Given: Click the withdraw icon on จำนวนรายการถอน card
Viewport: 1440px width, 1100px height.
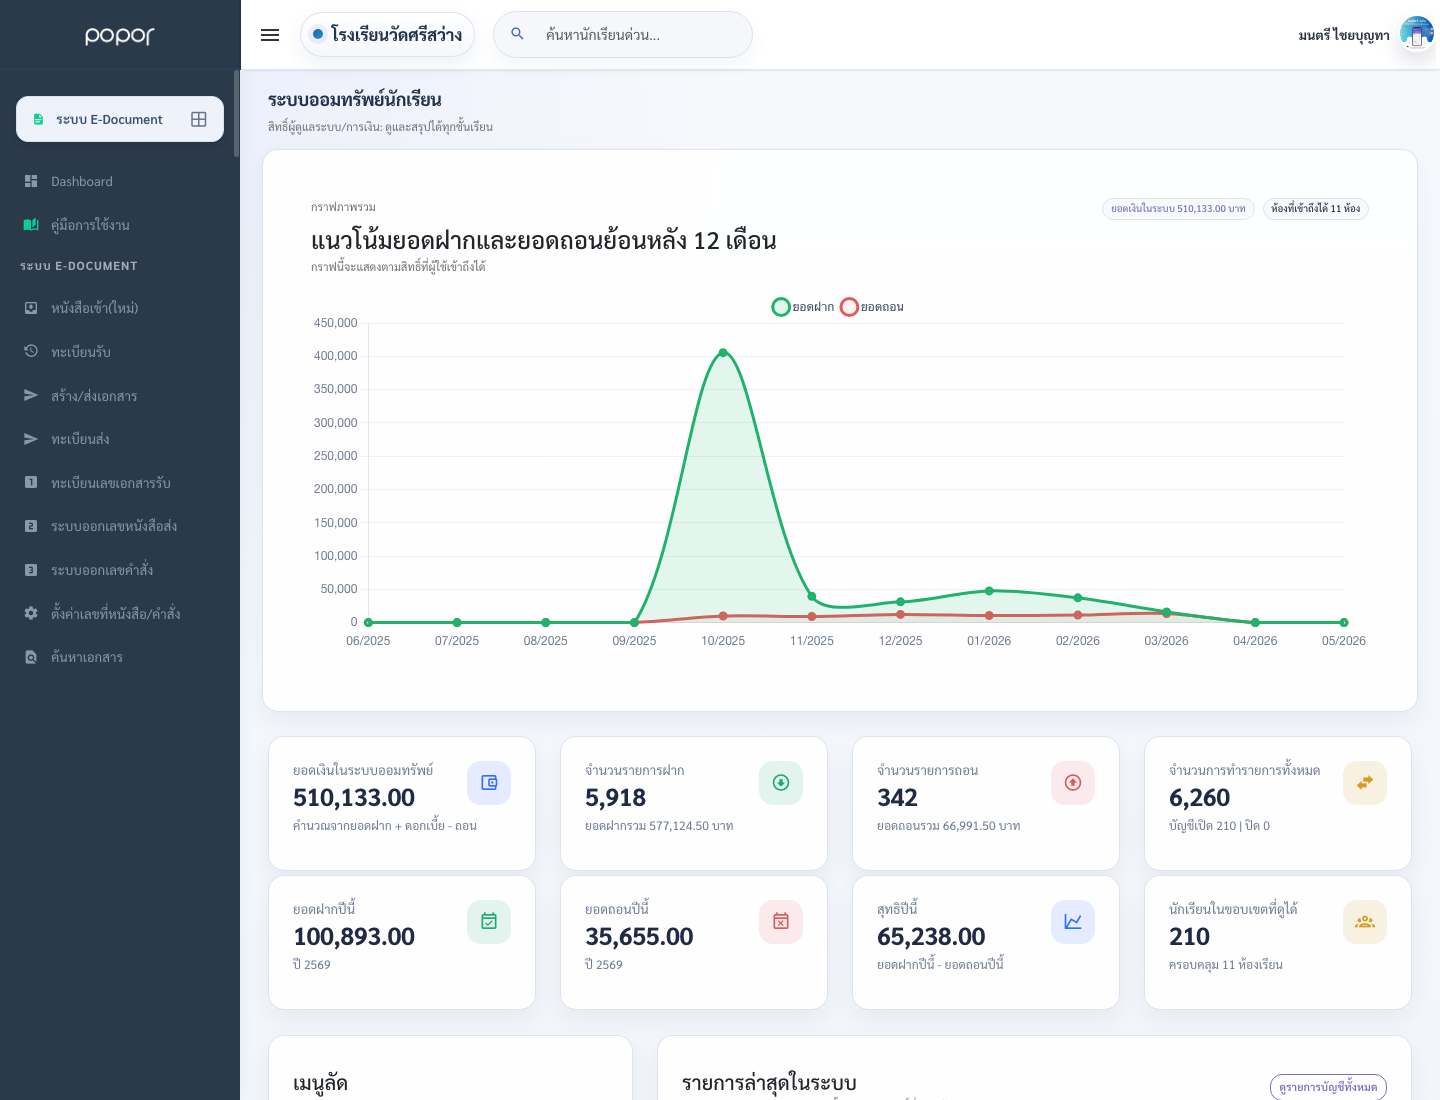Looking at the screenshot, I should click(x=1073, y=783).
